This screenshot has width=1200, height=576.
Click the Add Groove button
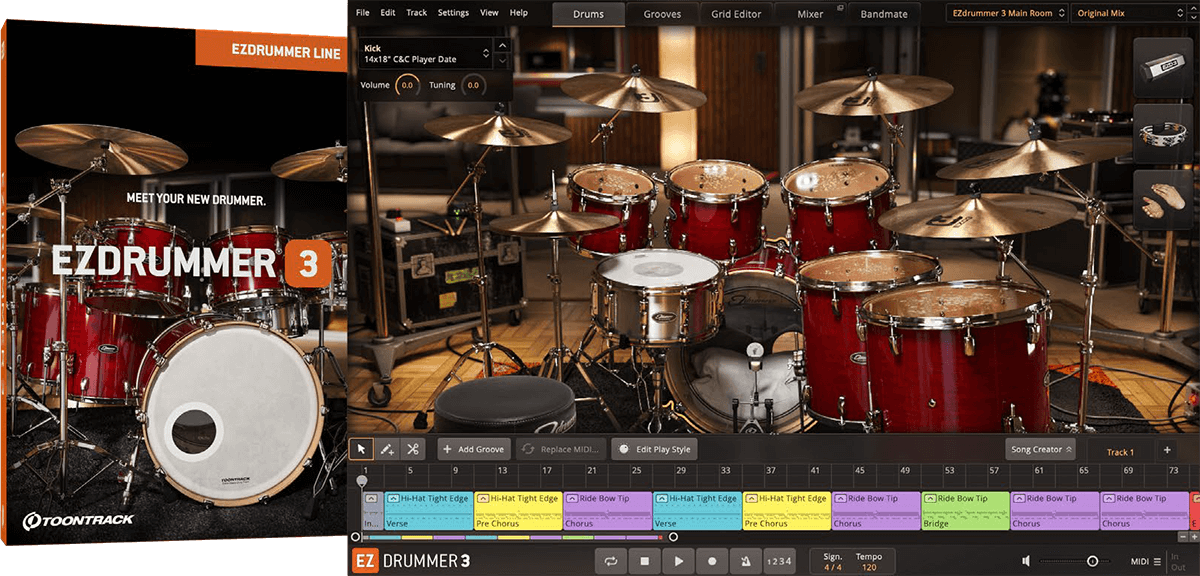(474, 448)
